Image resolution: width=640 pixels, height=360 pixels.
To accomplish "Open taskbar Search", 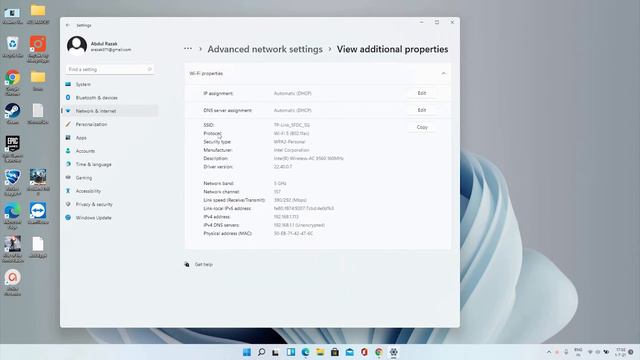I will [261, 352].
